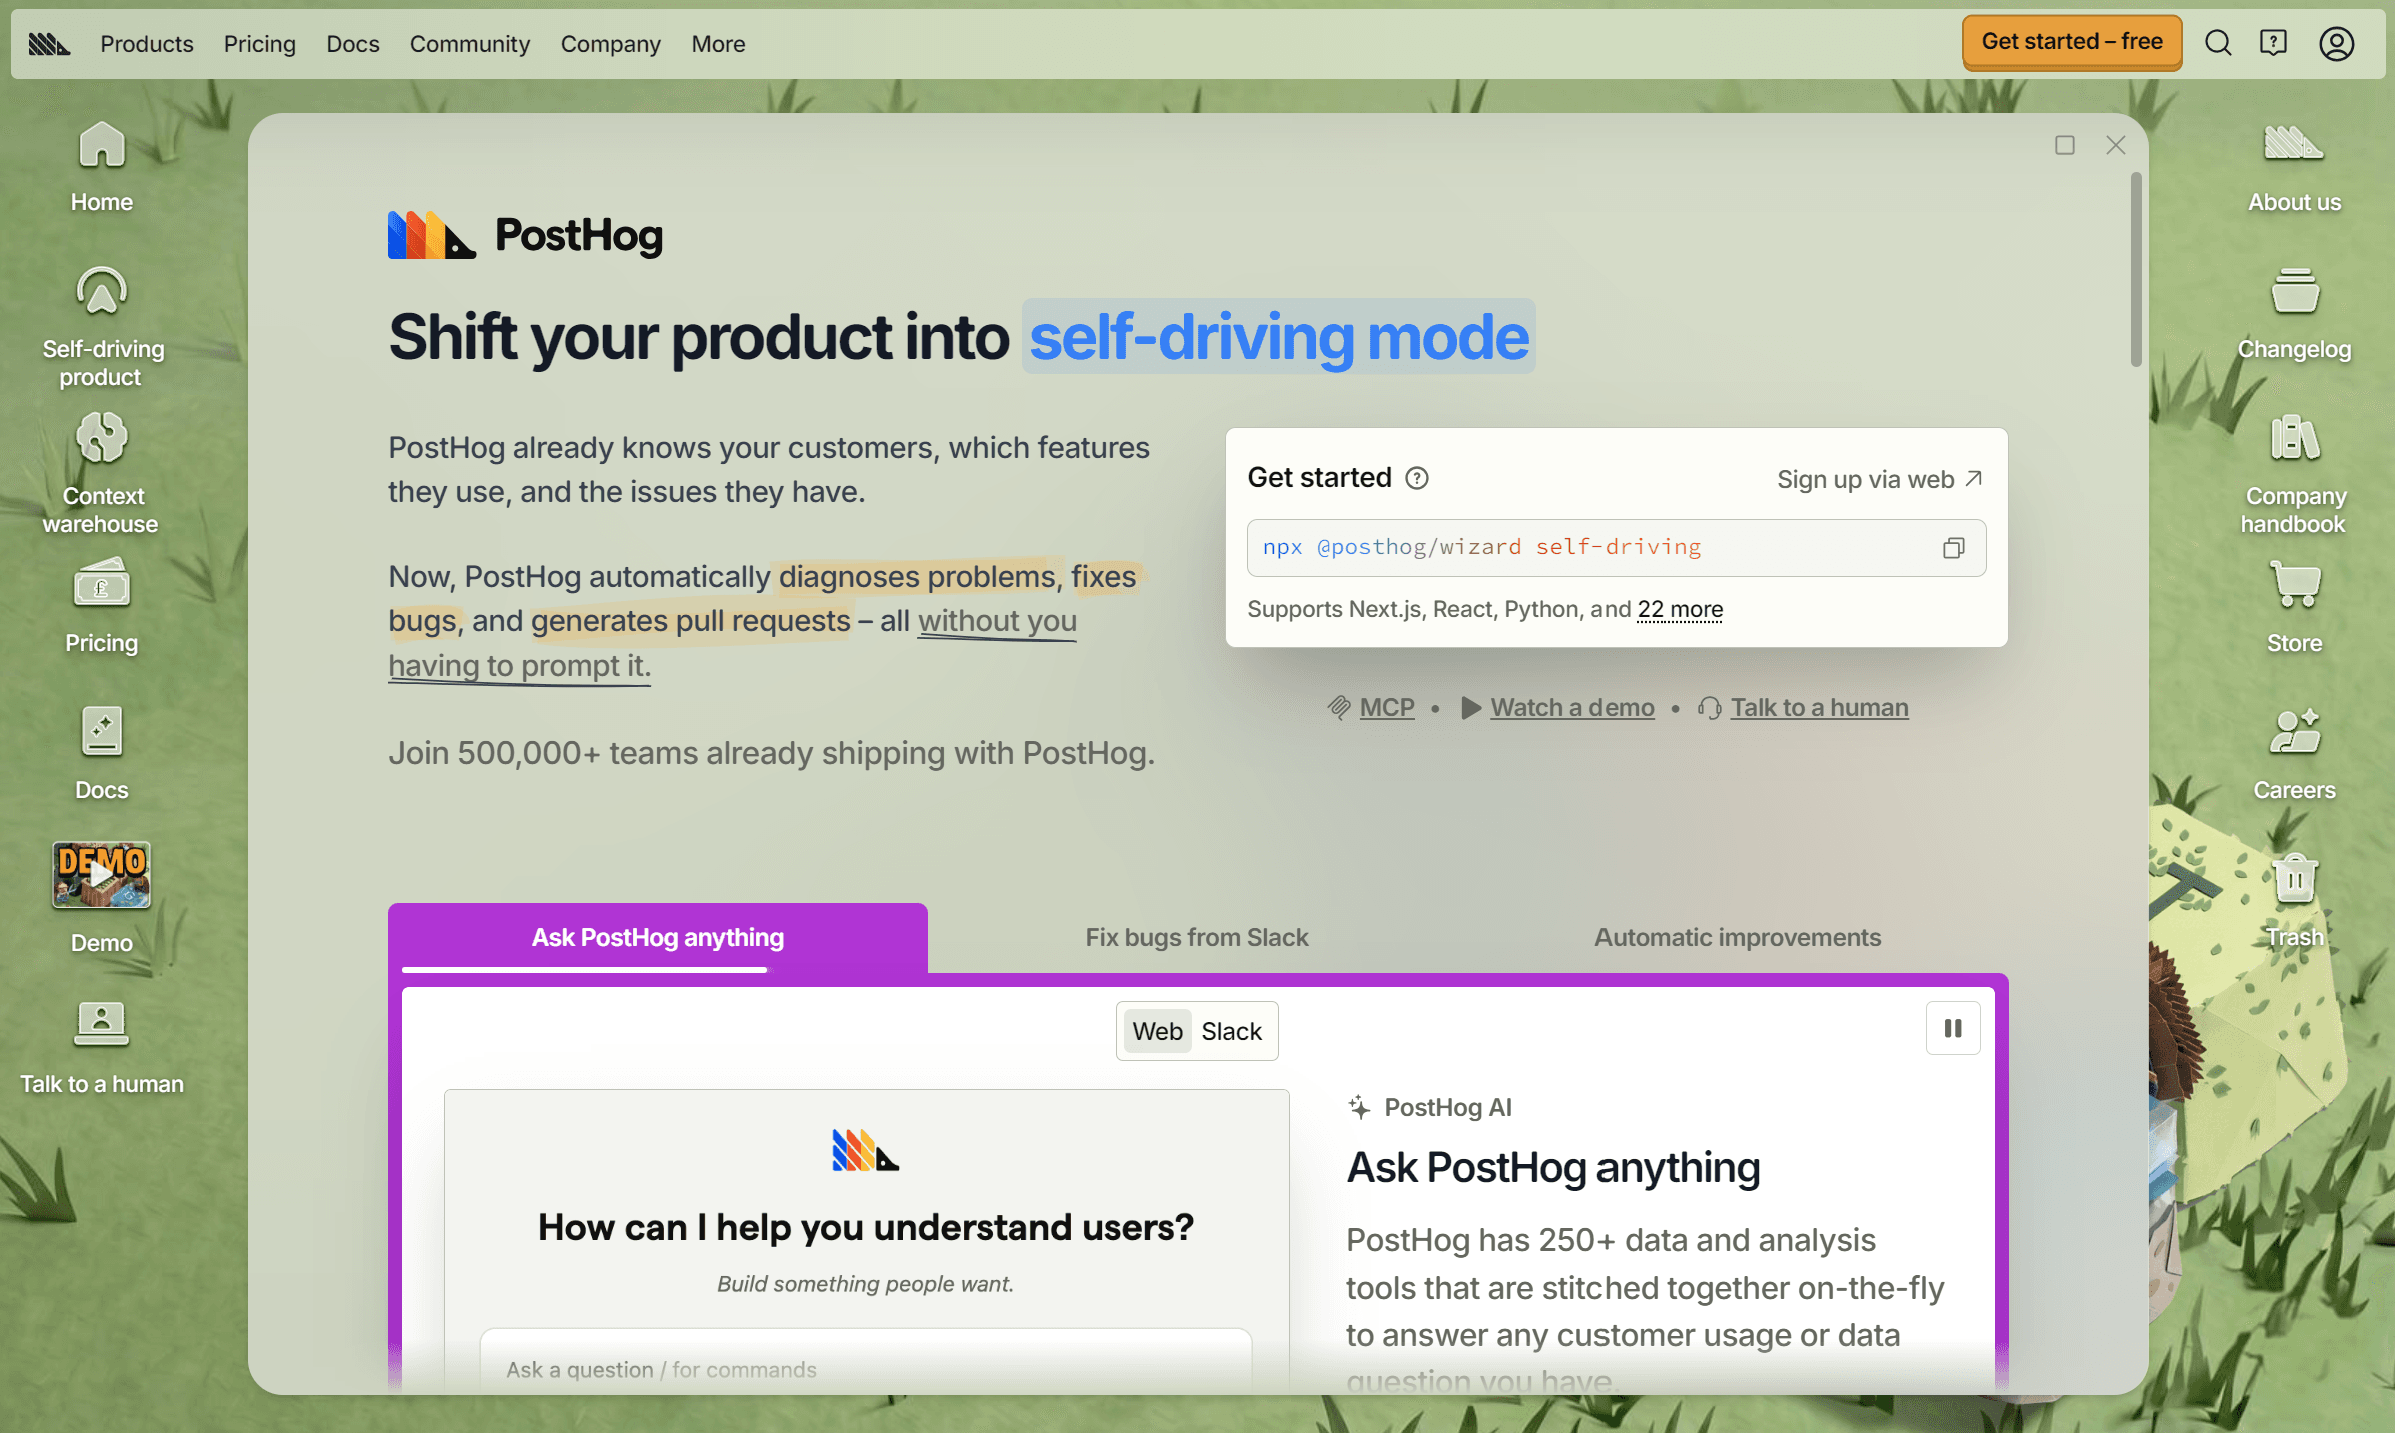Click the Get started info icon
The width and height of the screenshot is (2395, 1433).
point(1417,478)
